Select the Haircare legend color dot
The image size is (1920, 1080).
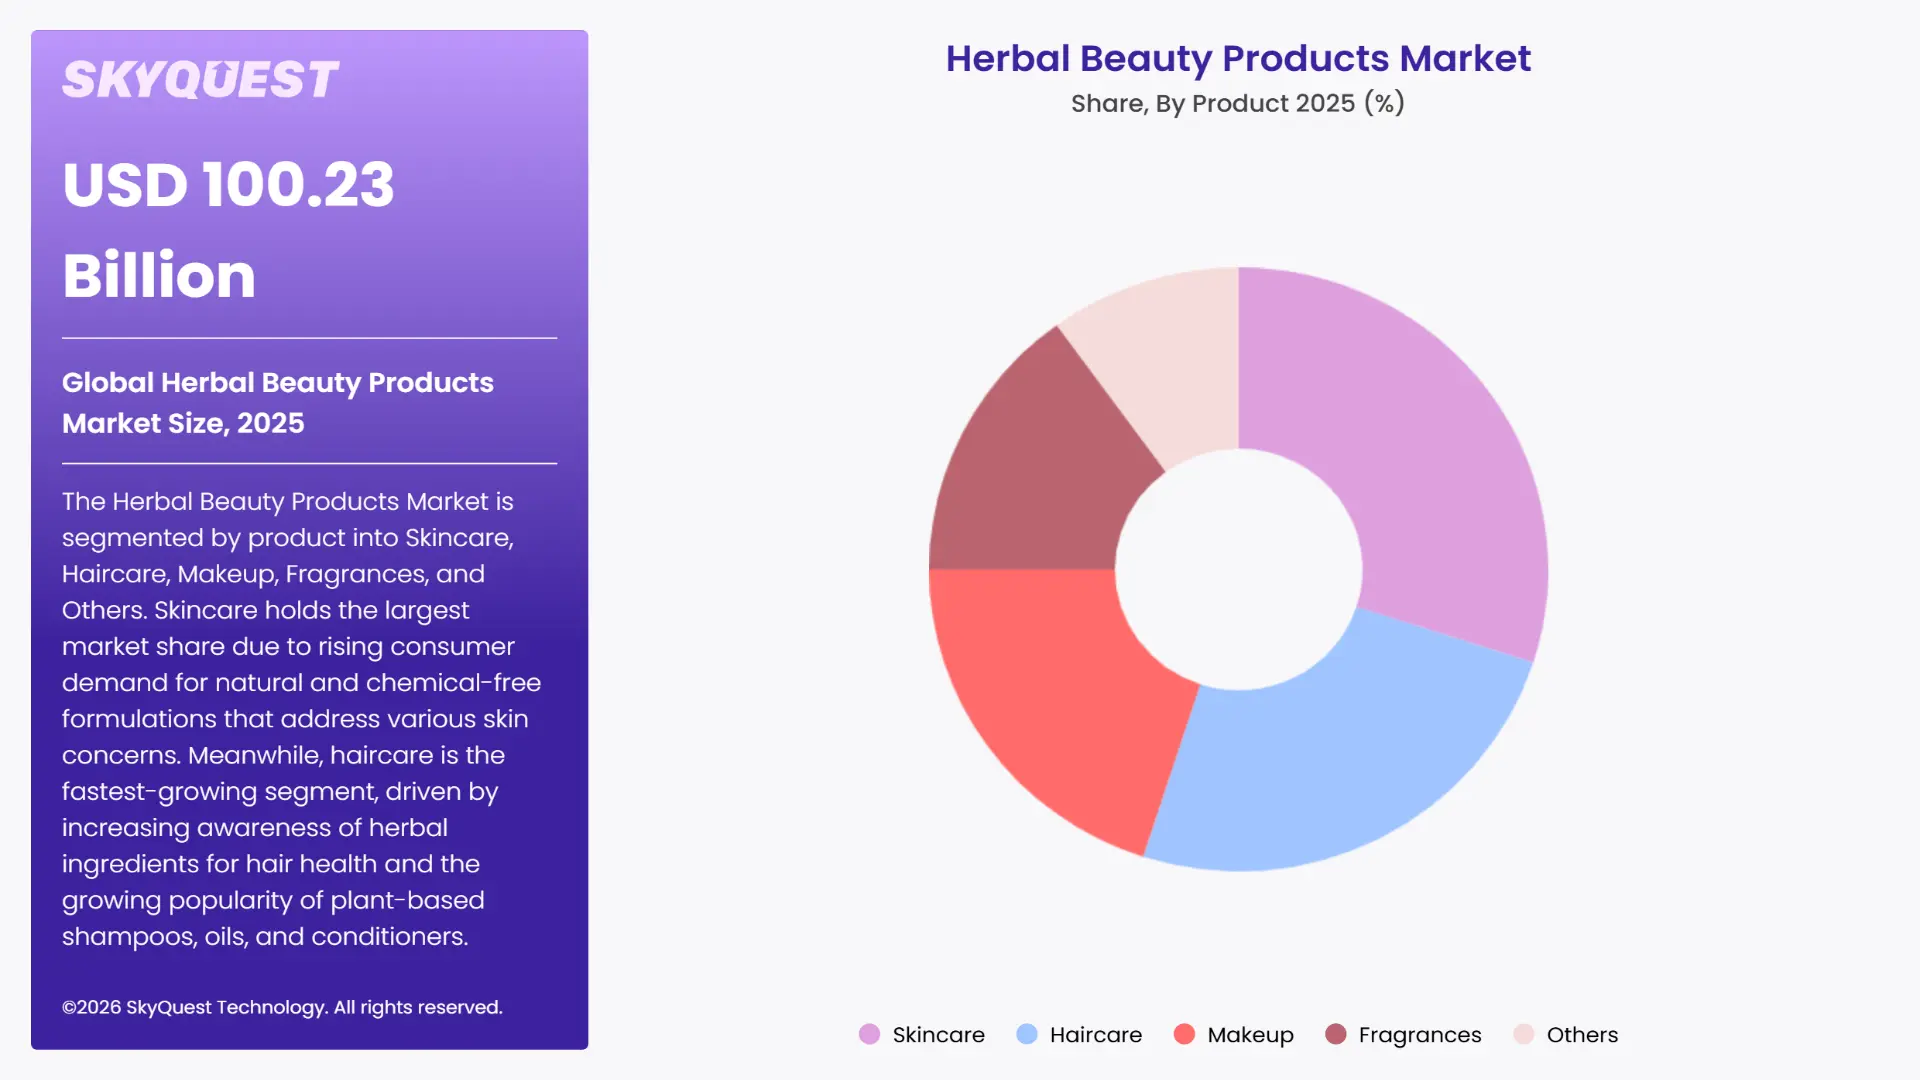(x=1027, y=1034)
